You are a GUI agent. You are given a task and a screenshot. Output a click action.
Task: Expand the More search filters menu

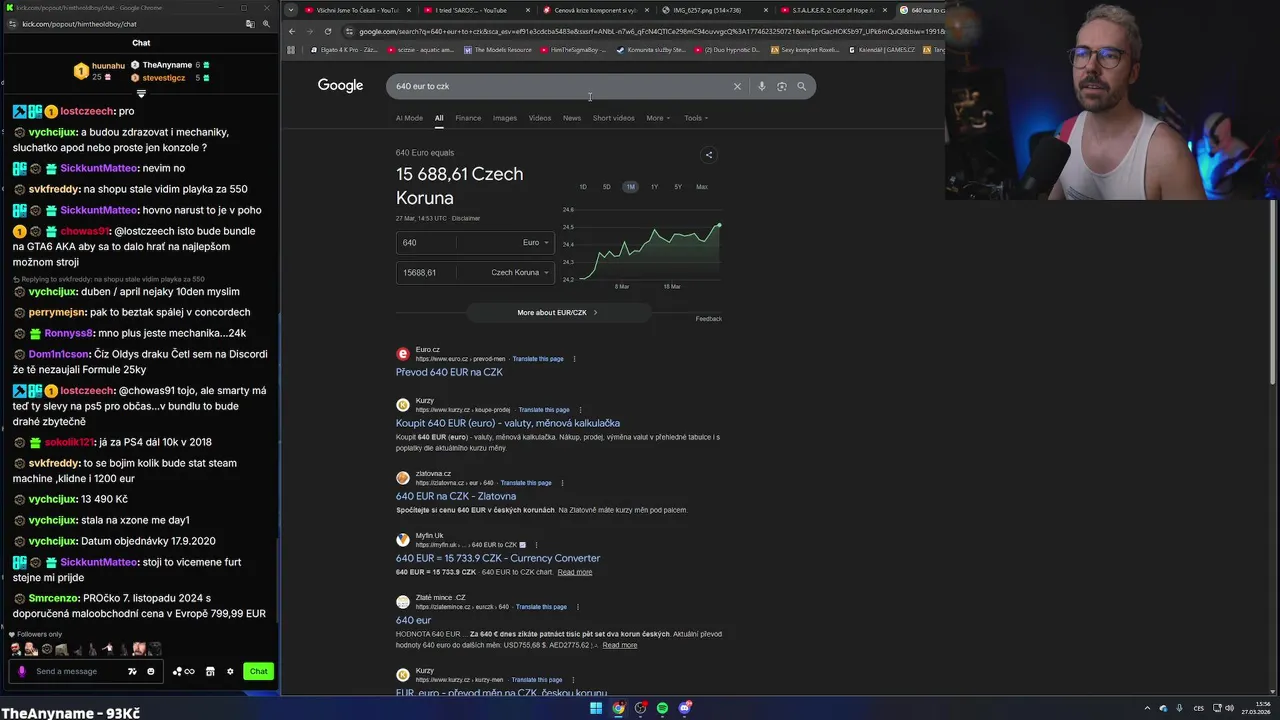[656, 118]
